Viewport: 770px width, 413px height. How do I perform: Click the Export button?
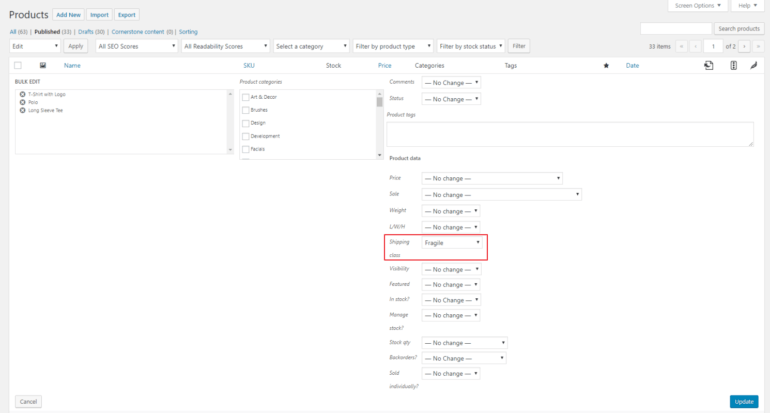[126, 15]
